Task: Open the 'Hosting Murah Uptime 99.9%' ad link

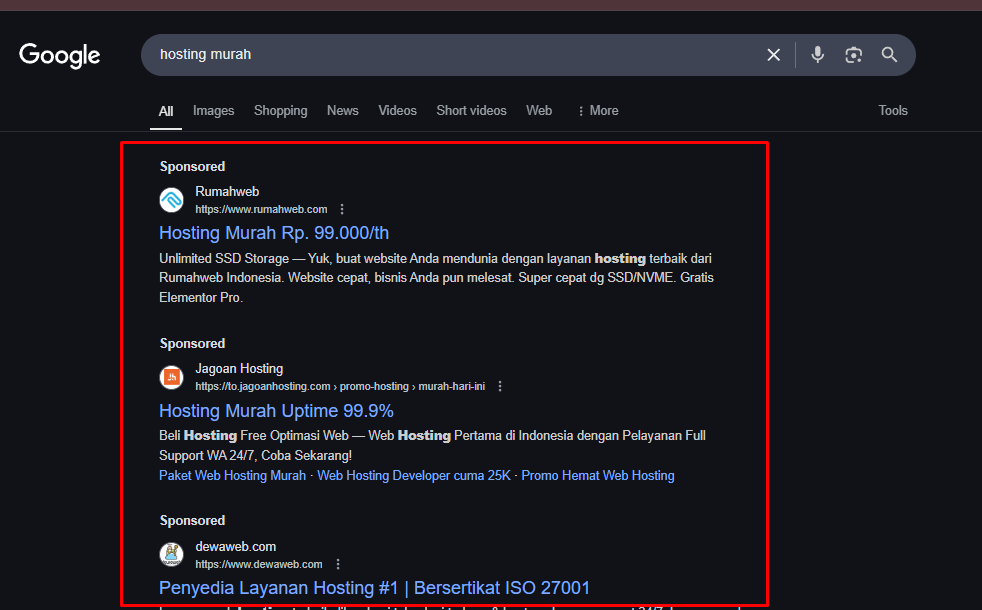Action: (x=276, y=411)
